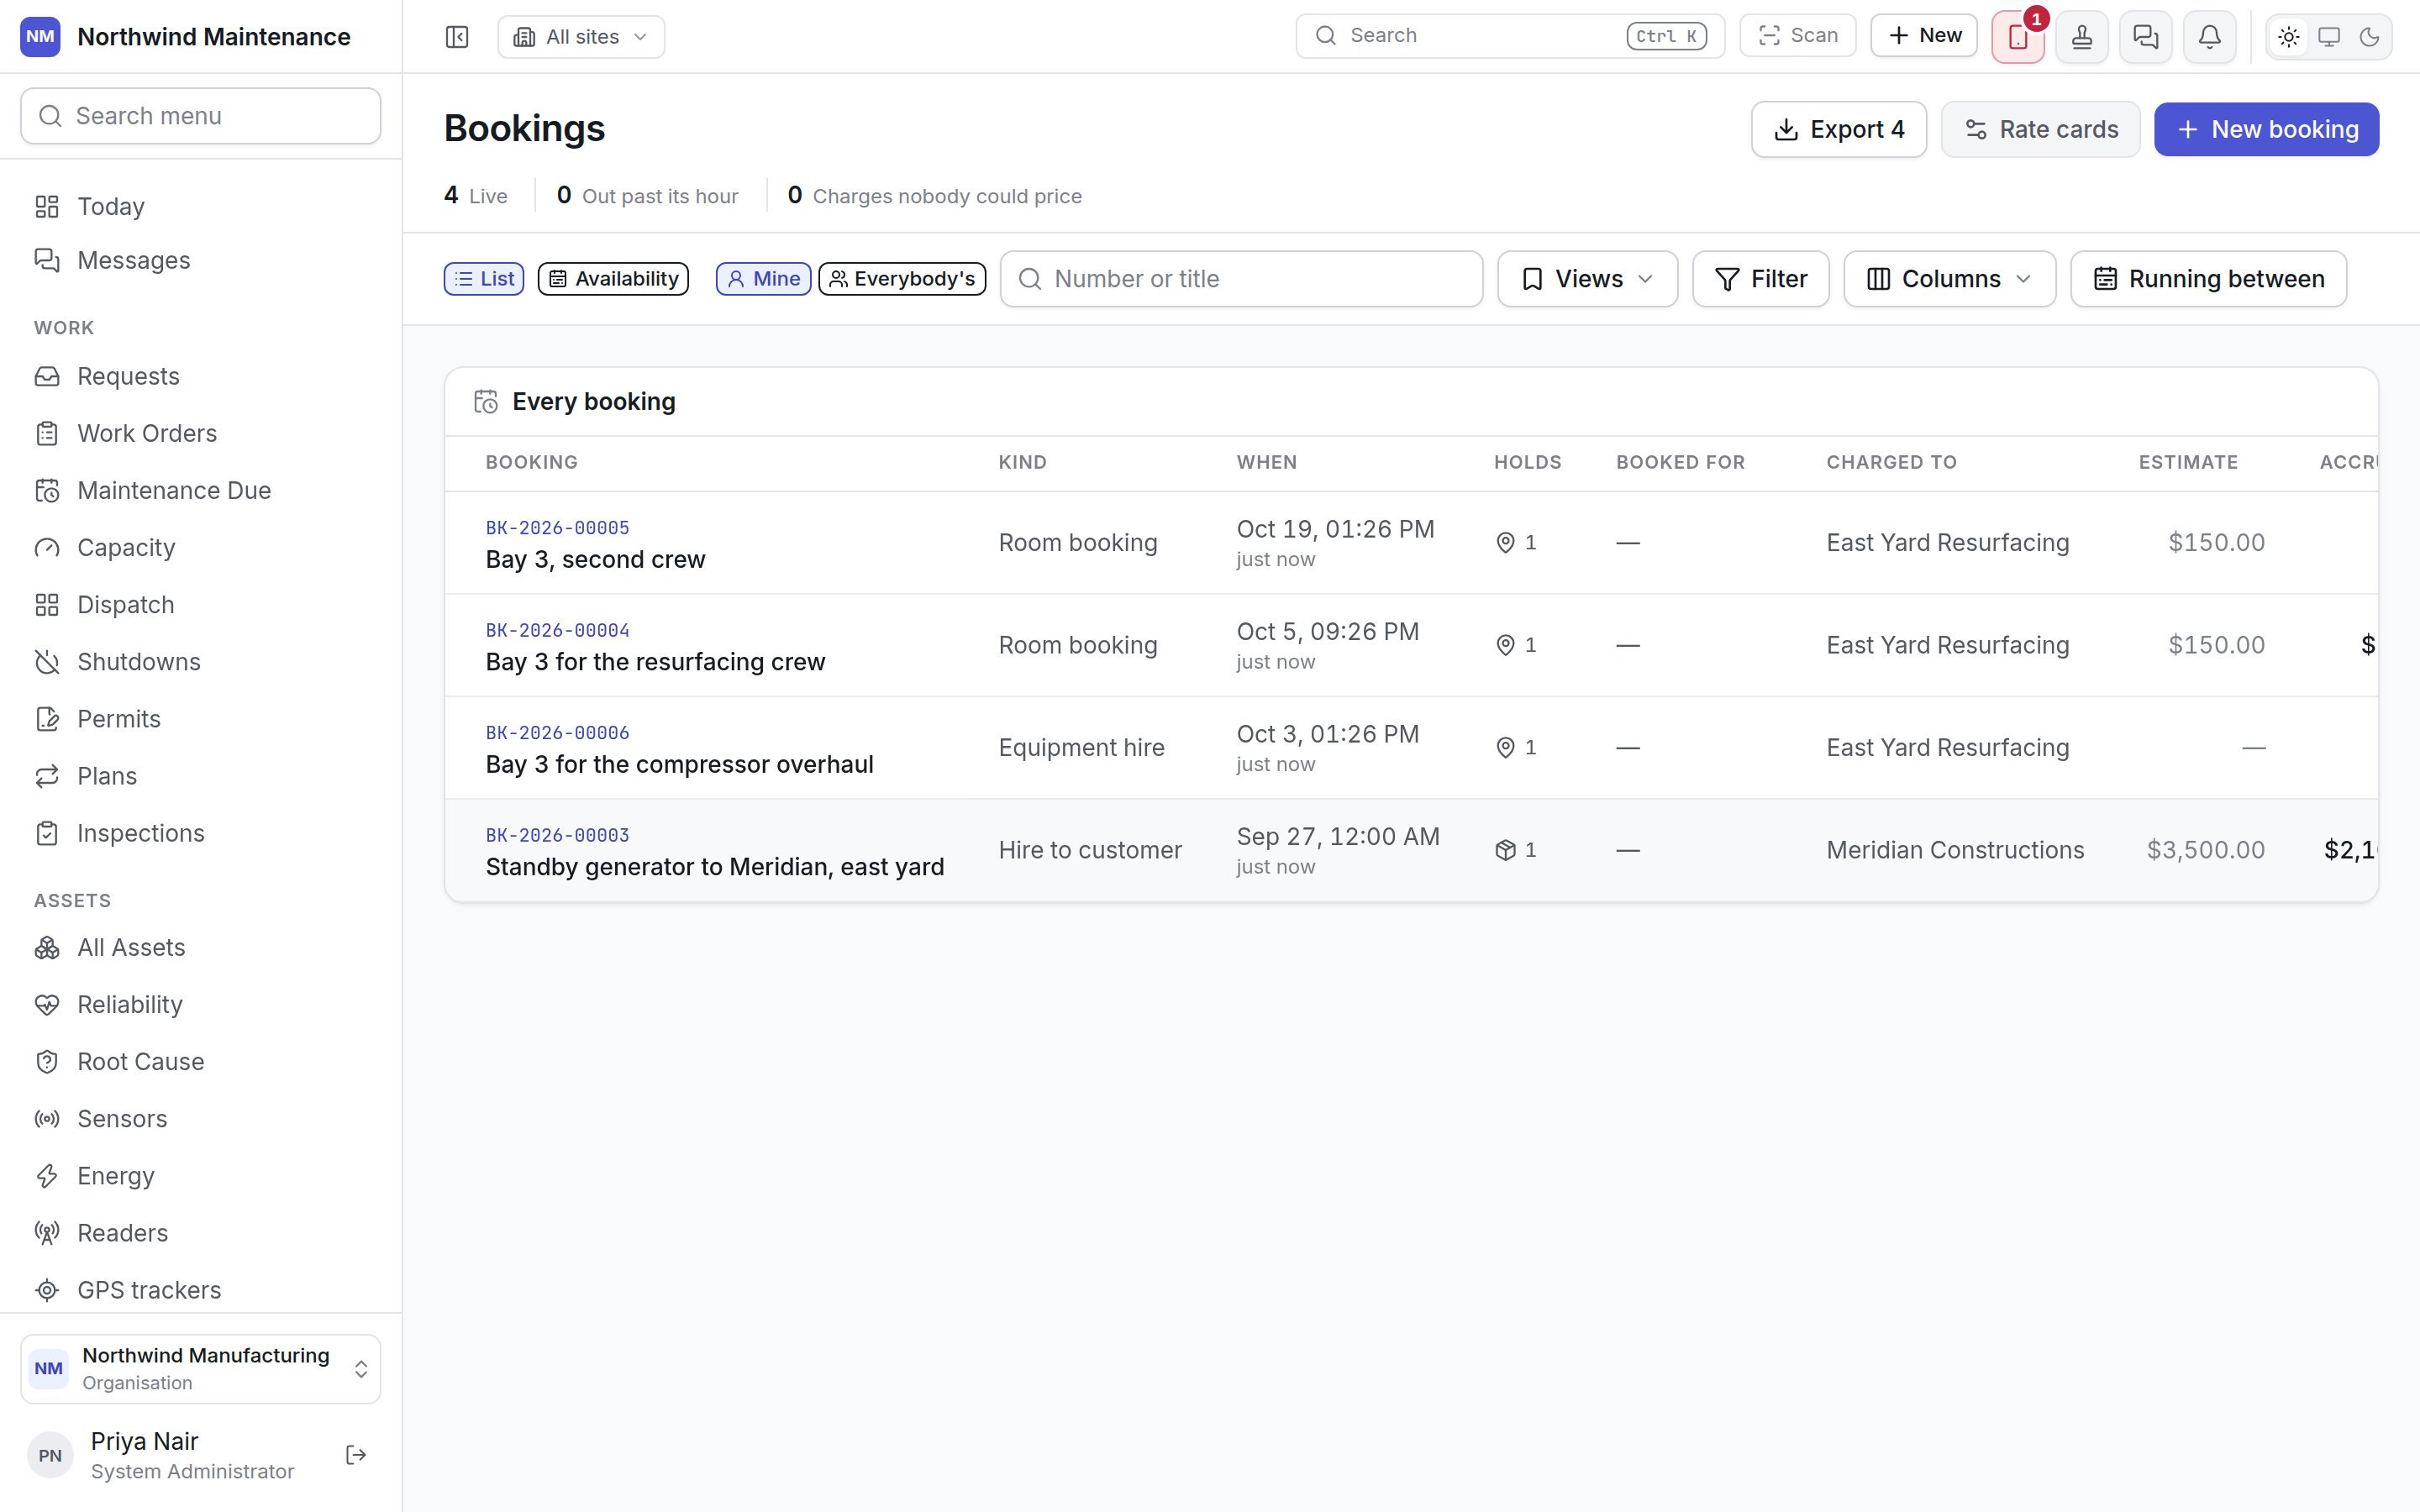Open the Root Cause page
The height and width of the screenshot is (1512, 2420).
click(x=201, y=1061)
